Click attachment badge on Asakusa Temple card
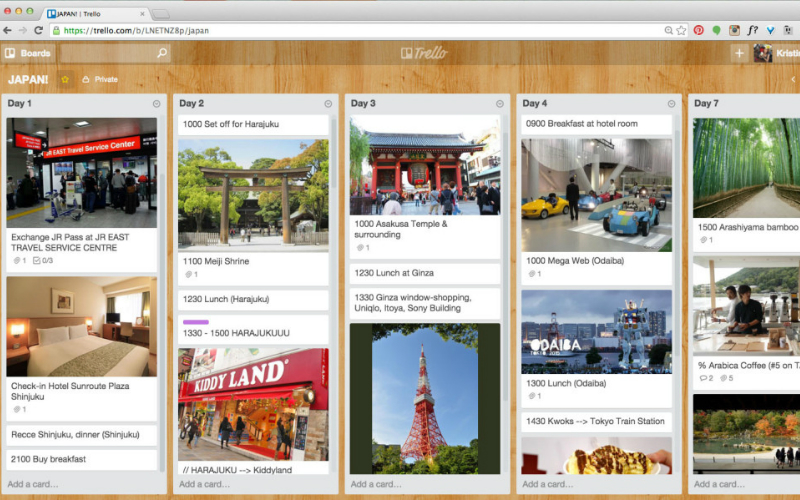The height and width of the screenshot is (500, 800). [363, 248]
